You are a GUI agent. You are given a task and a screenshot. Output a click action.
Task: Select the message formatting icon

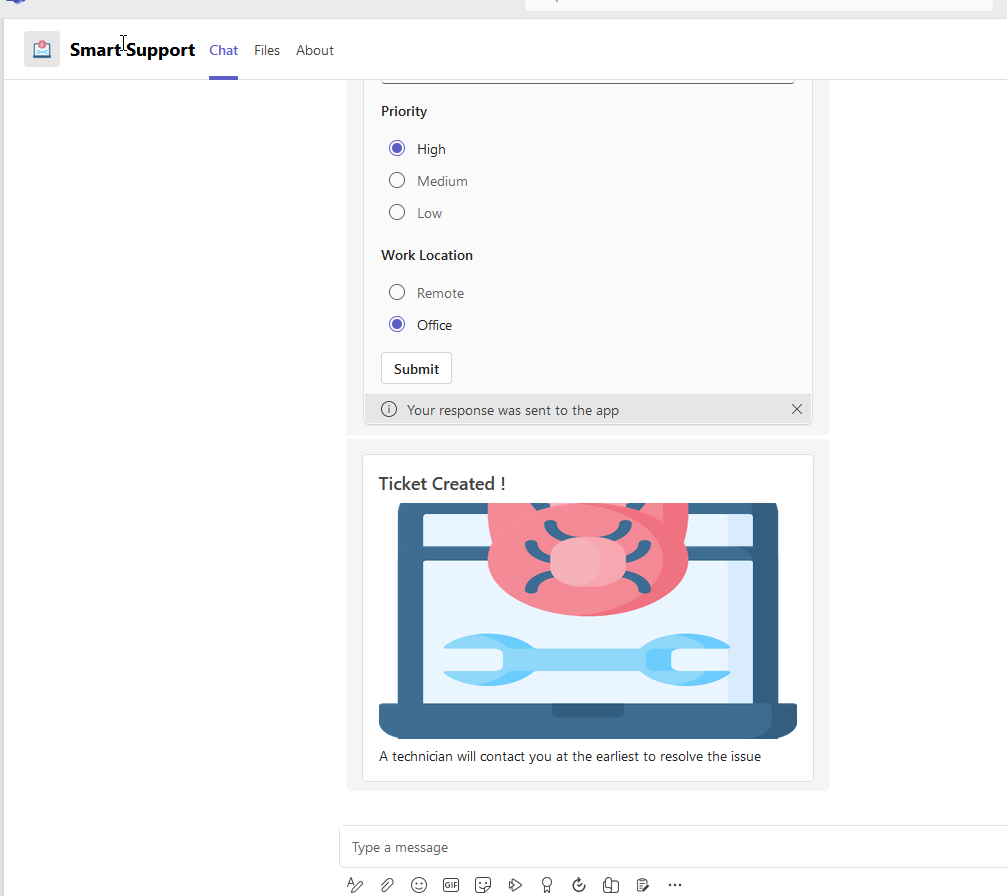pos(355,885)
